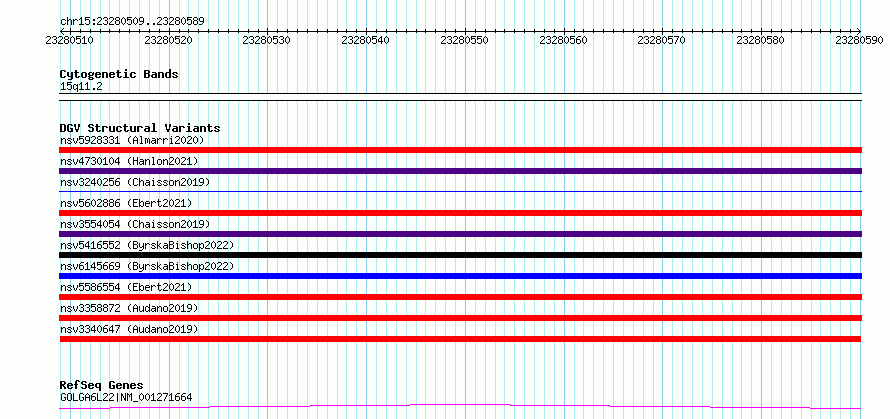Viewport: 890px width, 419px height.
Task: Click ruler position 23280550
Action: (464, 40)
